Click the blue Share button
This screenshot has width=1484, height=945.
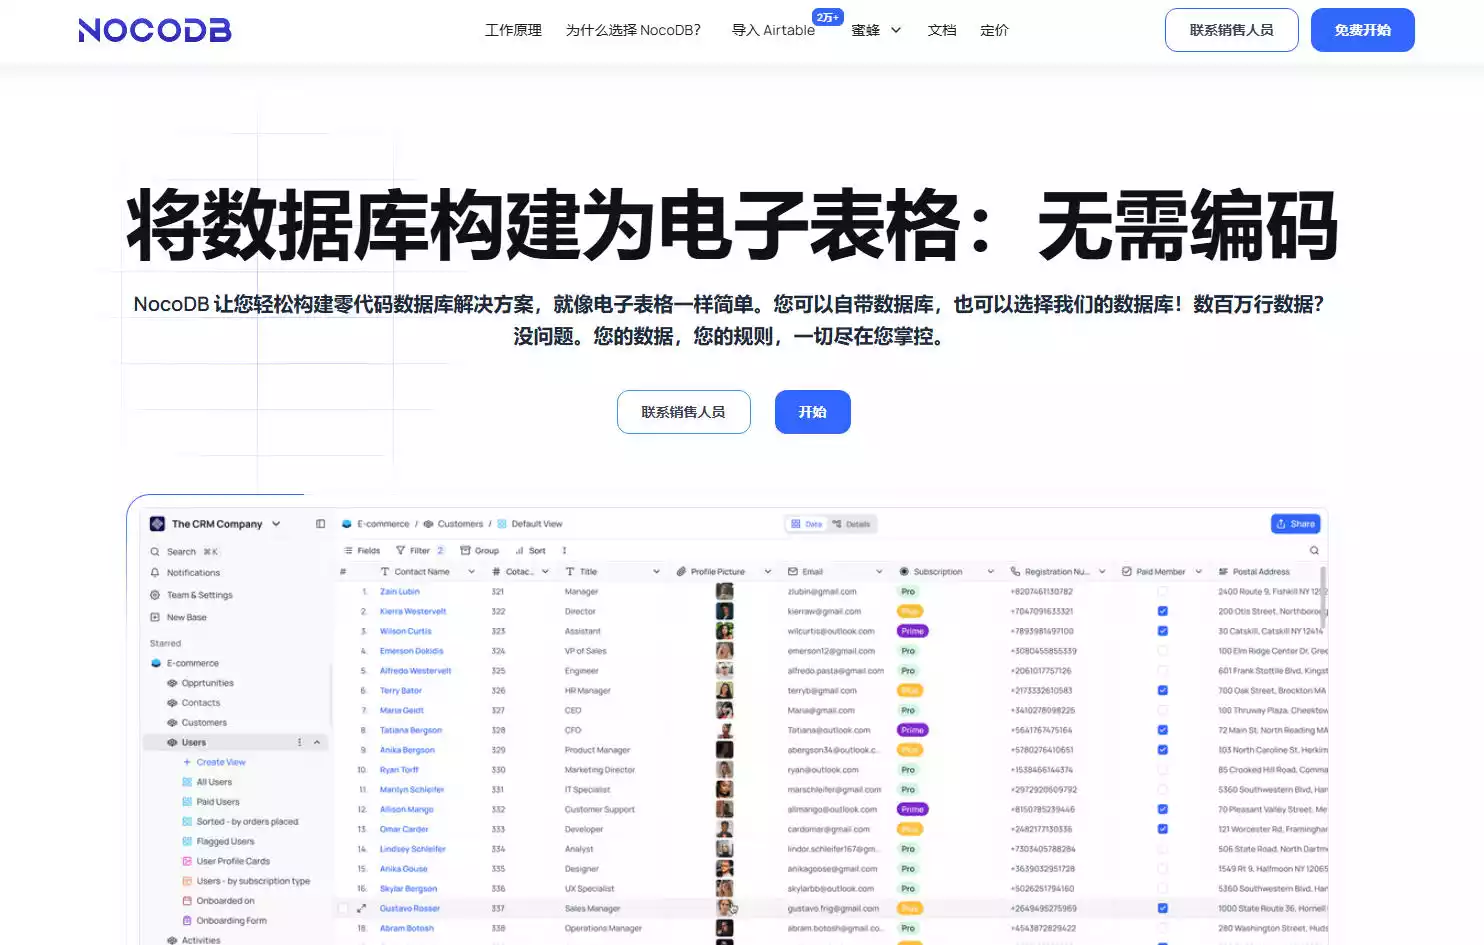tap(1295, 524)
